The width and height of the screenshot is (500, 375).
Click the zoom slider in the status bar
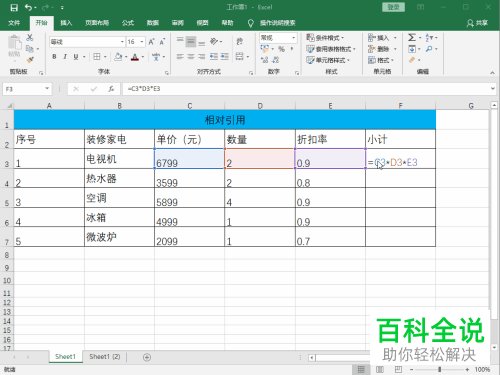tap(439, 369)
